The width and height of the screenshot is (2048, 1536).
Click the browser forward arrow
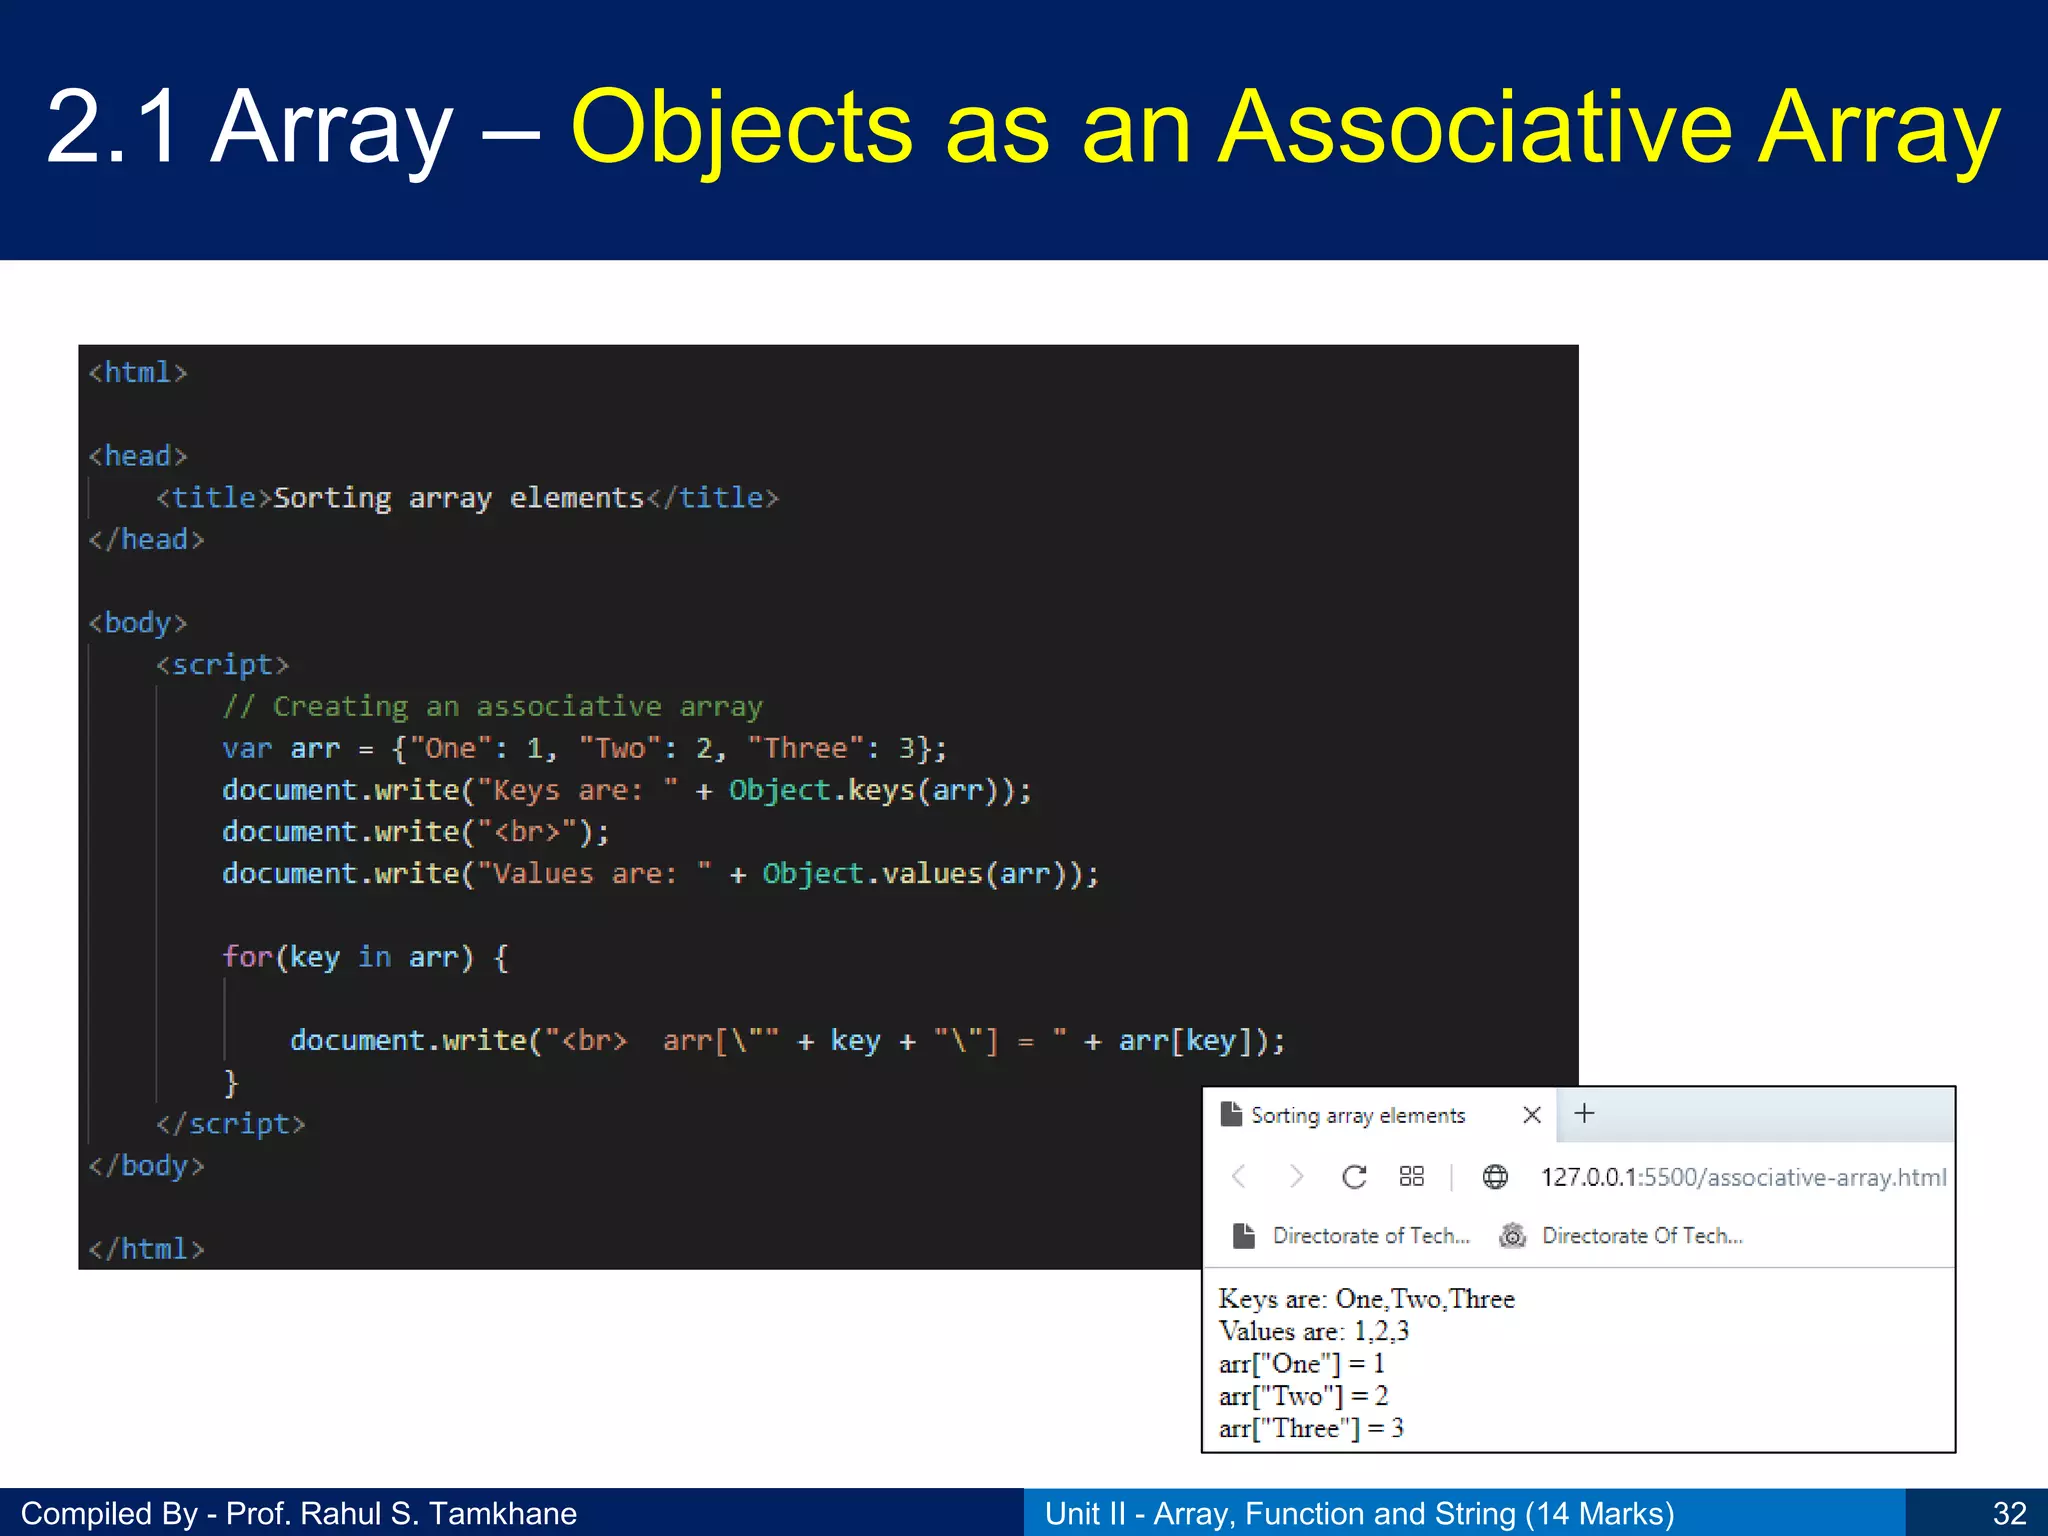[1296, 1176]
